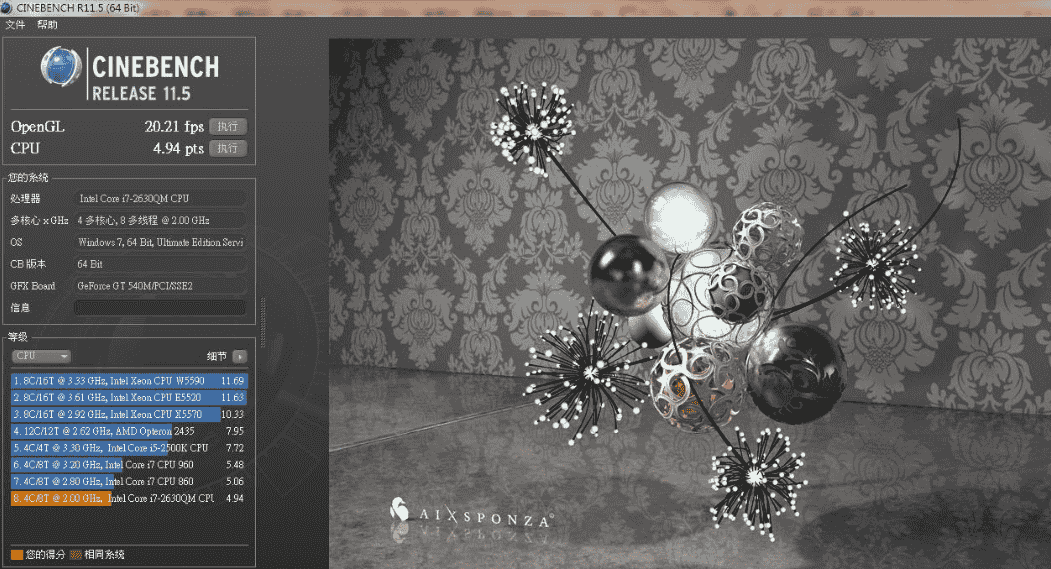Click the orange 您的得分 legend swatch
Viewport: 1051px width, 569px height.
[17, 555]
